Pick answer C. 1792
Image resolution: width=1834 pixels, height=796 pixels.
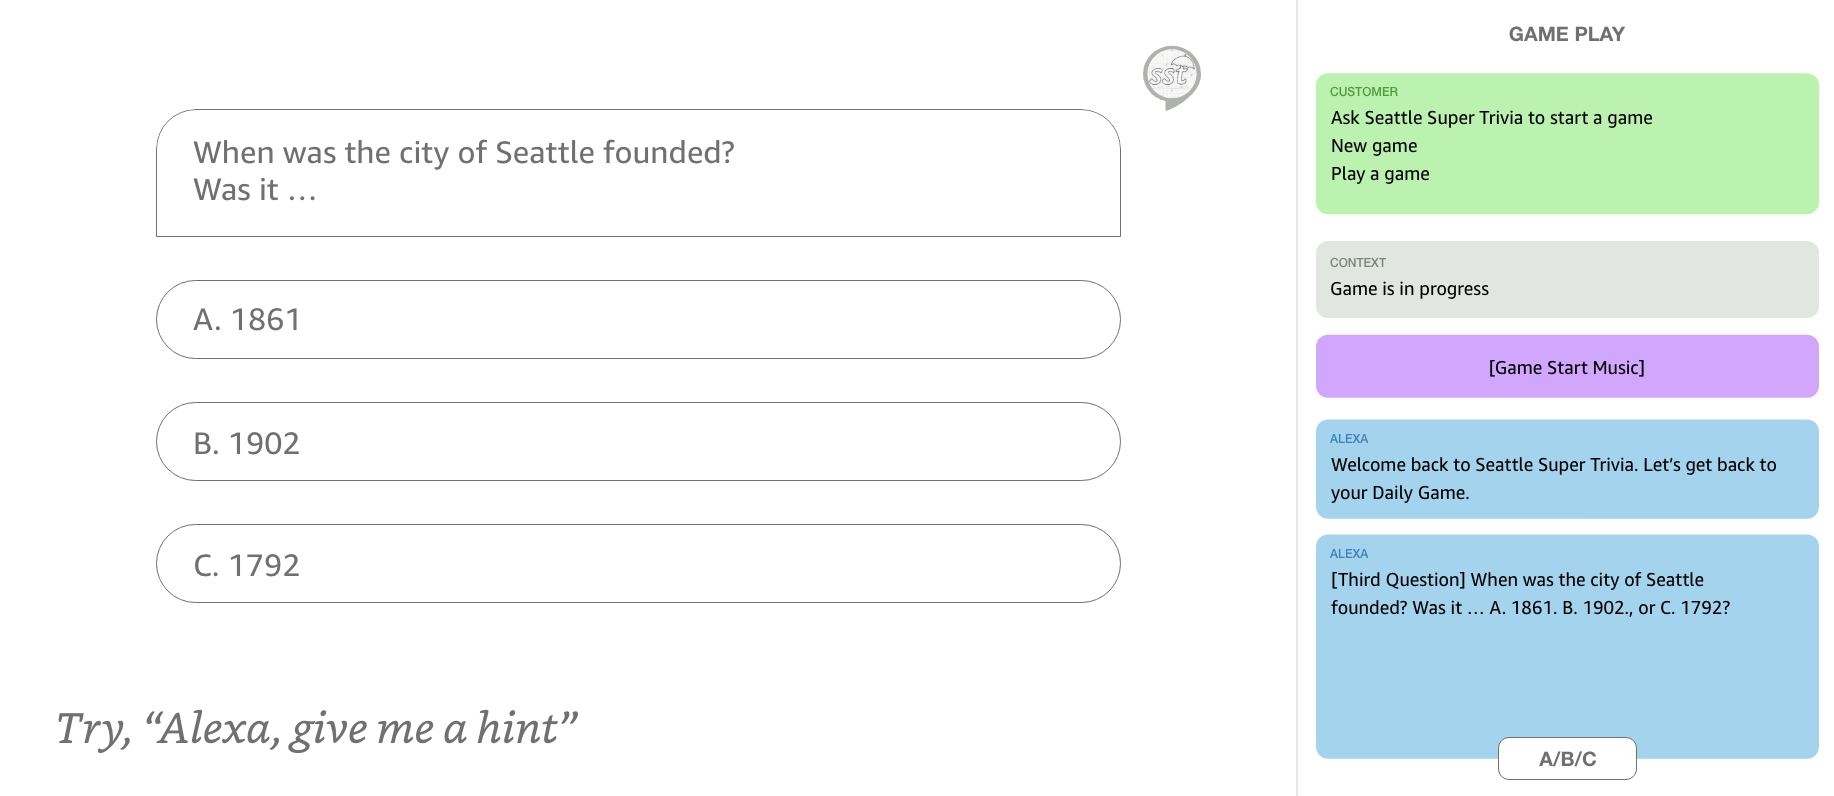638,564
